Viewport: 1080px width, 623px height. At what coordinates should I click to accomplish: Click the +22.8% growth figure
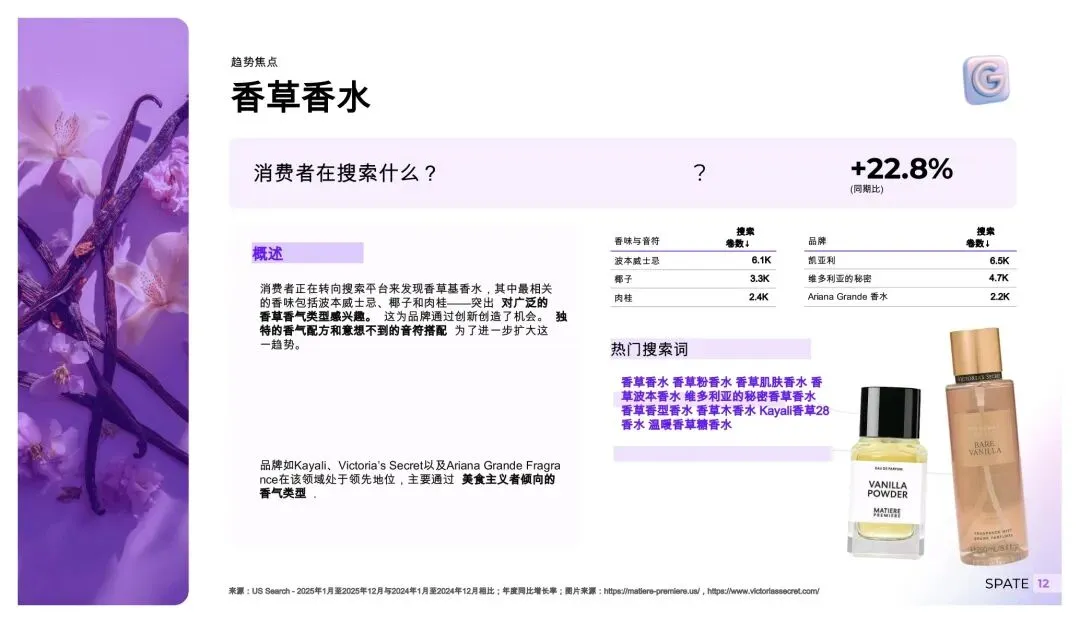click(x=902, y=169)
